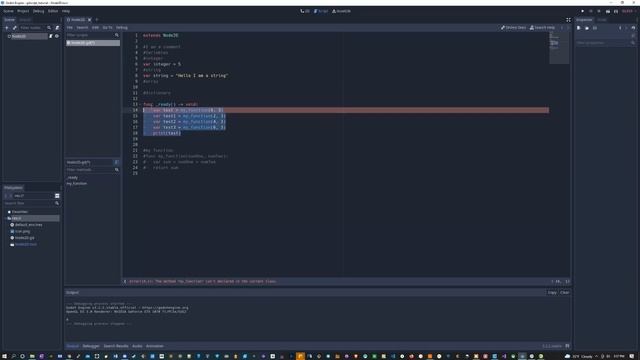Click the script minimap
Screen dimensions: 640x360
(x=559, y=48)
